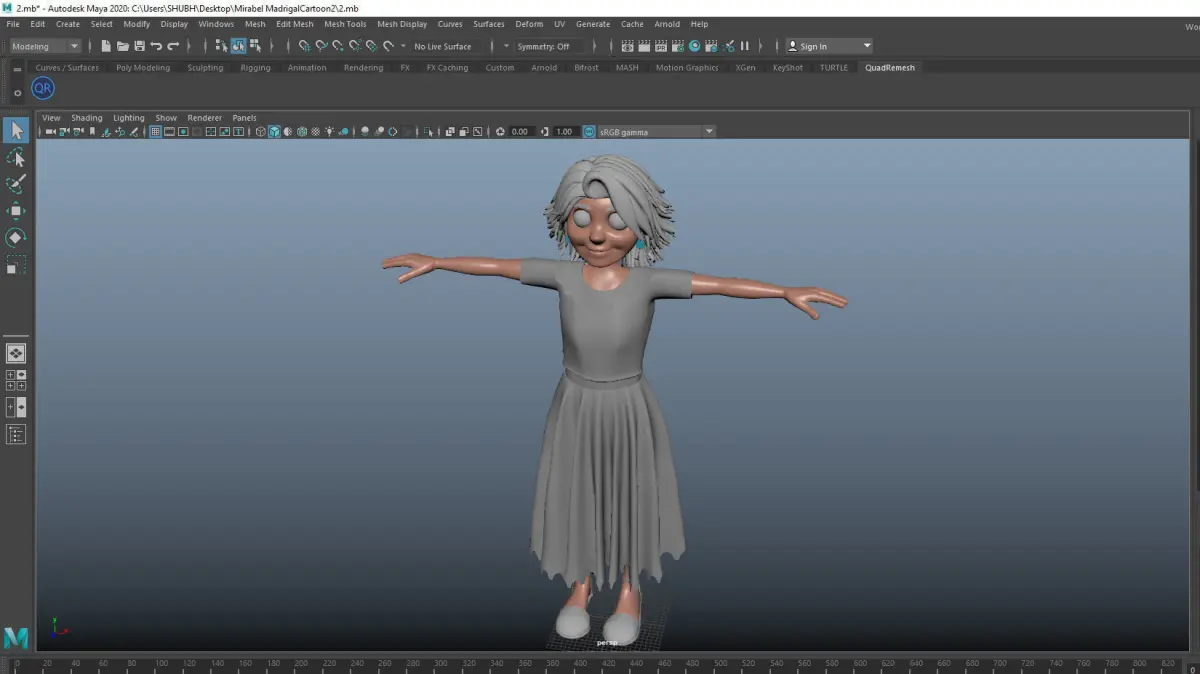Toggle the Isolate Select icon
This screenshot has width=1200, height=674.
[x=428, y=131]
